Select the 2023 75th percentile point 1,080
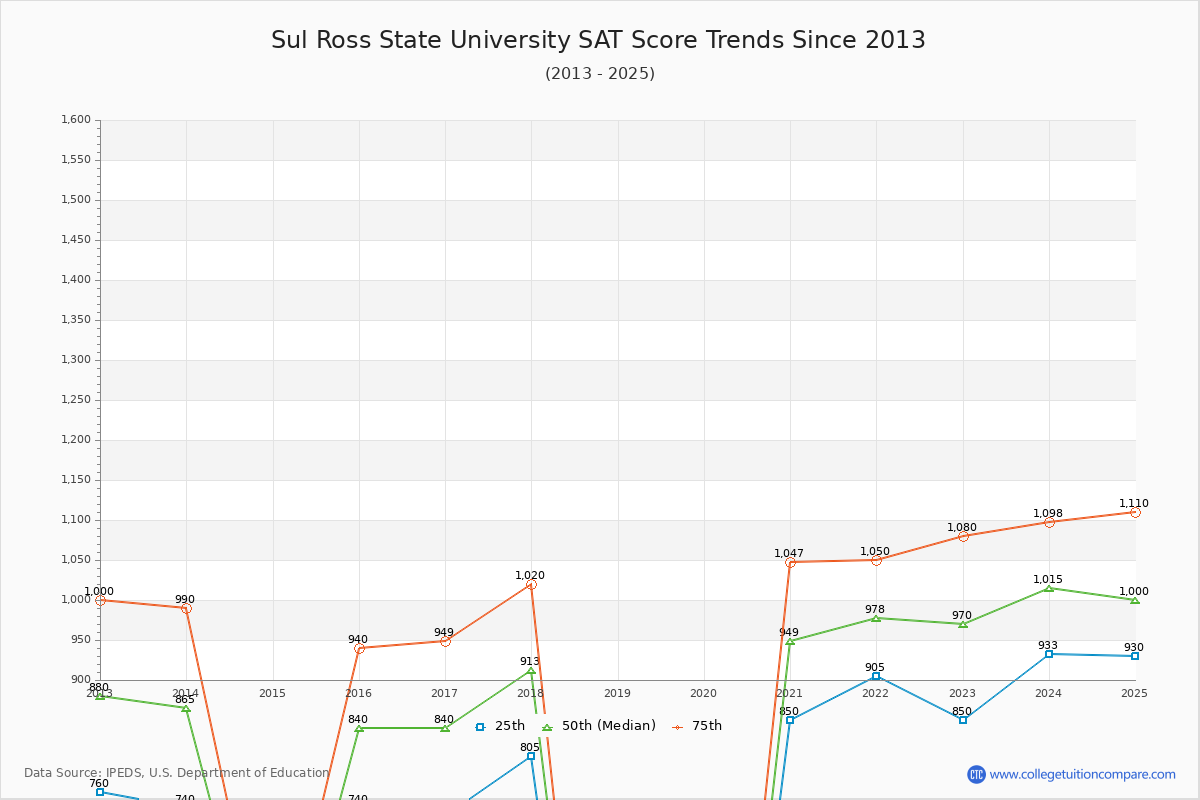Screen dimensions: 1200x800 click(x=963, y=536)
